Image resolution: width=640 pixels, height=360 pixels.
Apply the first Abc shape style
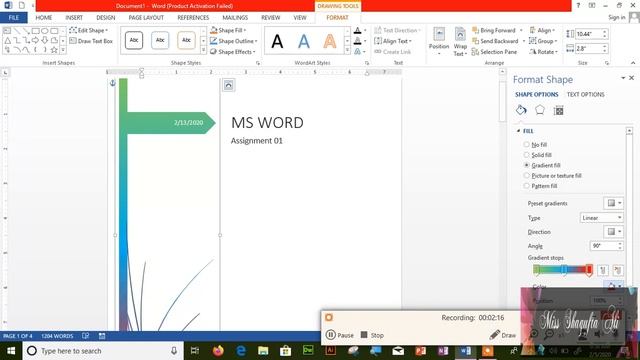(x=134, y=40)
